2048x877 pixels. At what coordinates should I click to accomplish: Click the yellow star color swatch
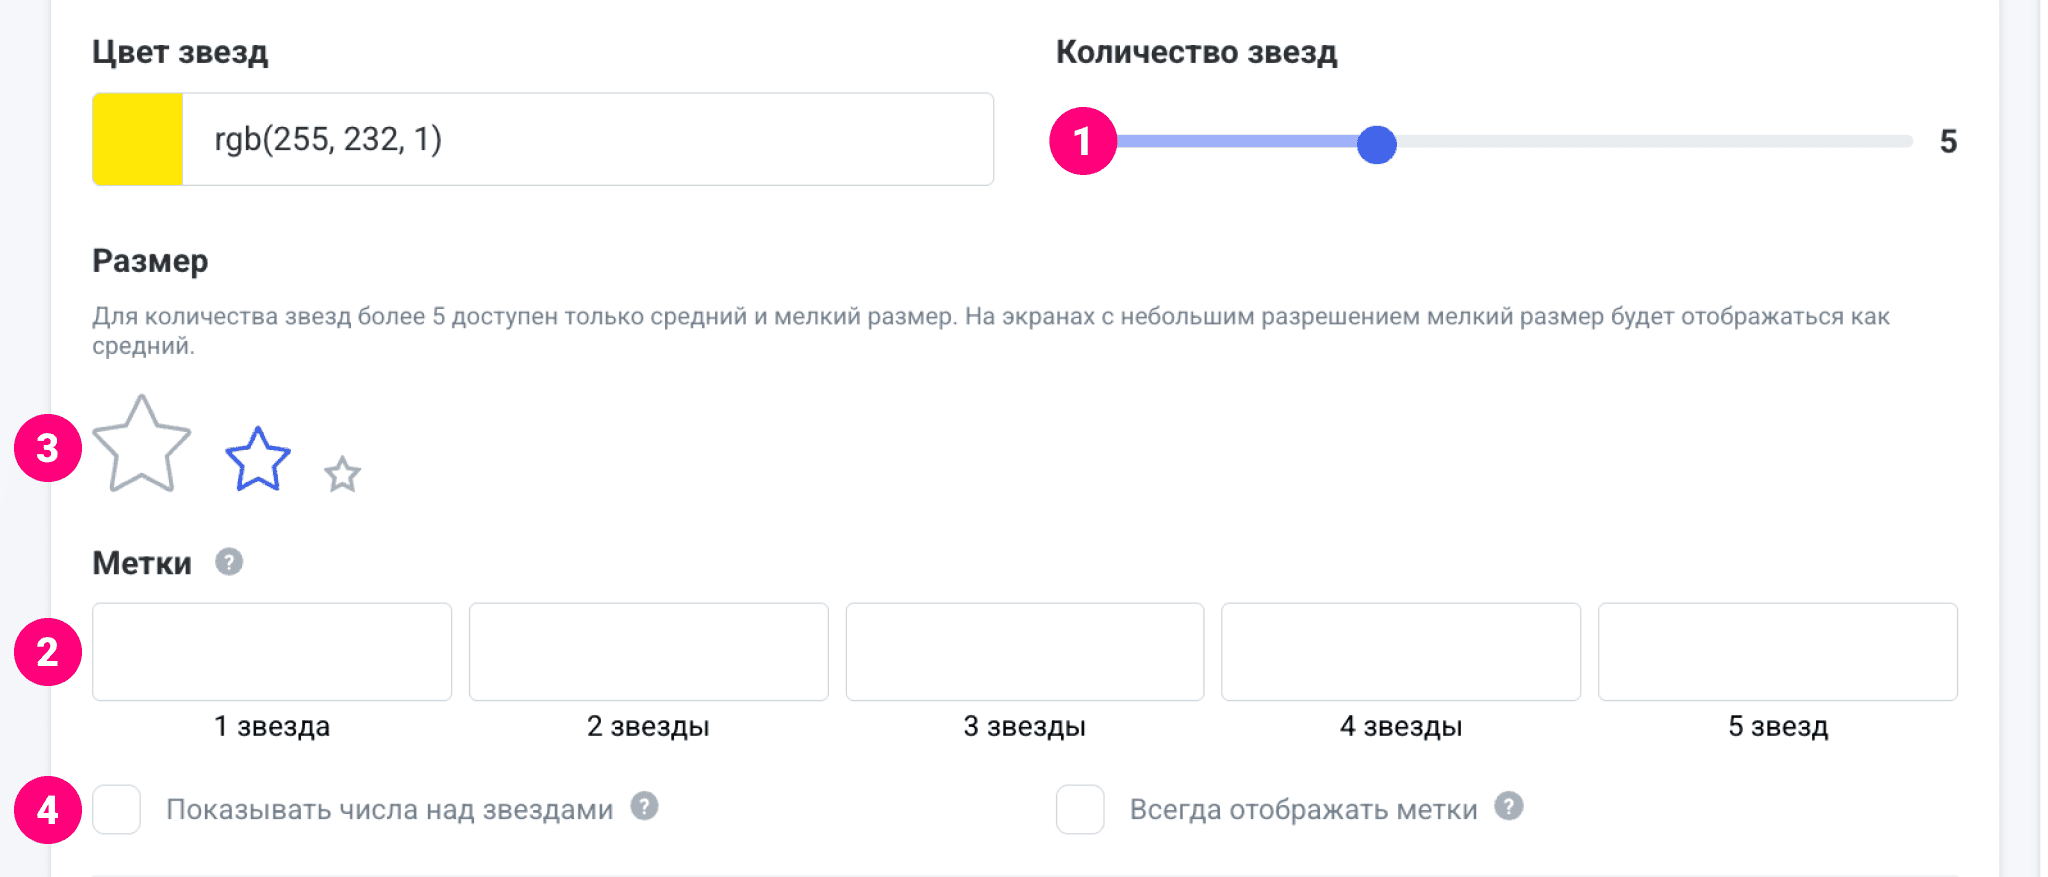click(x=138, y=139)
